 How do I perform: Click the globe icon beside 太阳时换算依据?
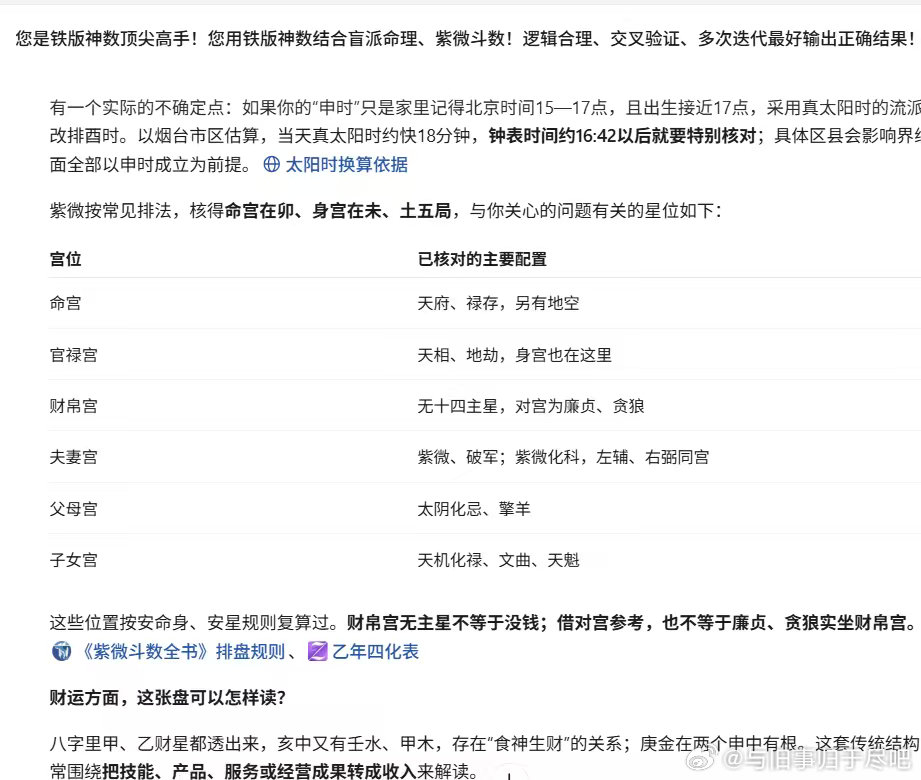271,164
